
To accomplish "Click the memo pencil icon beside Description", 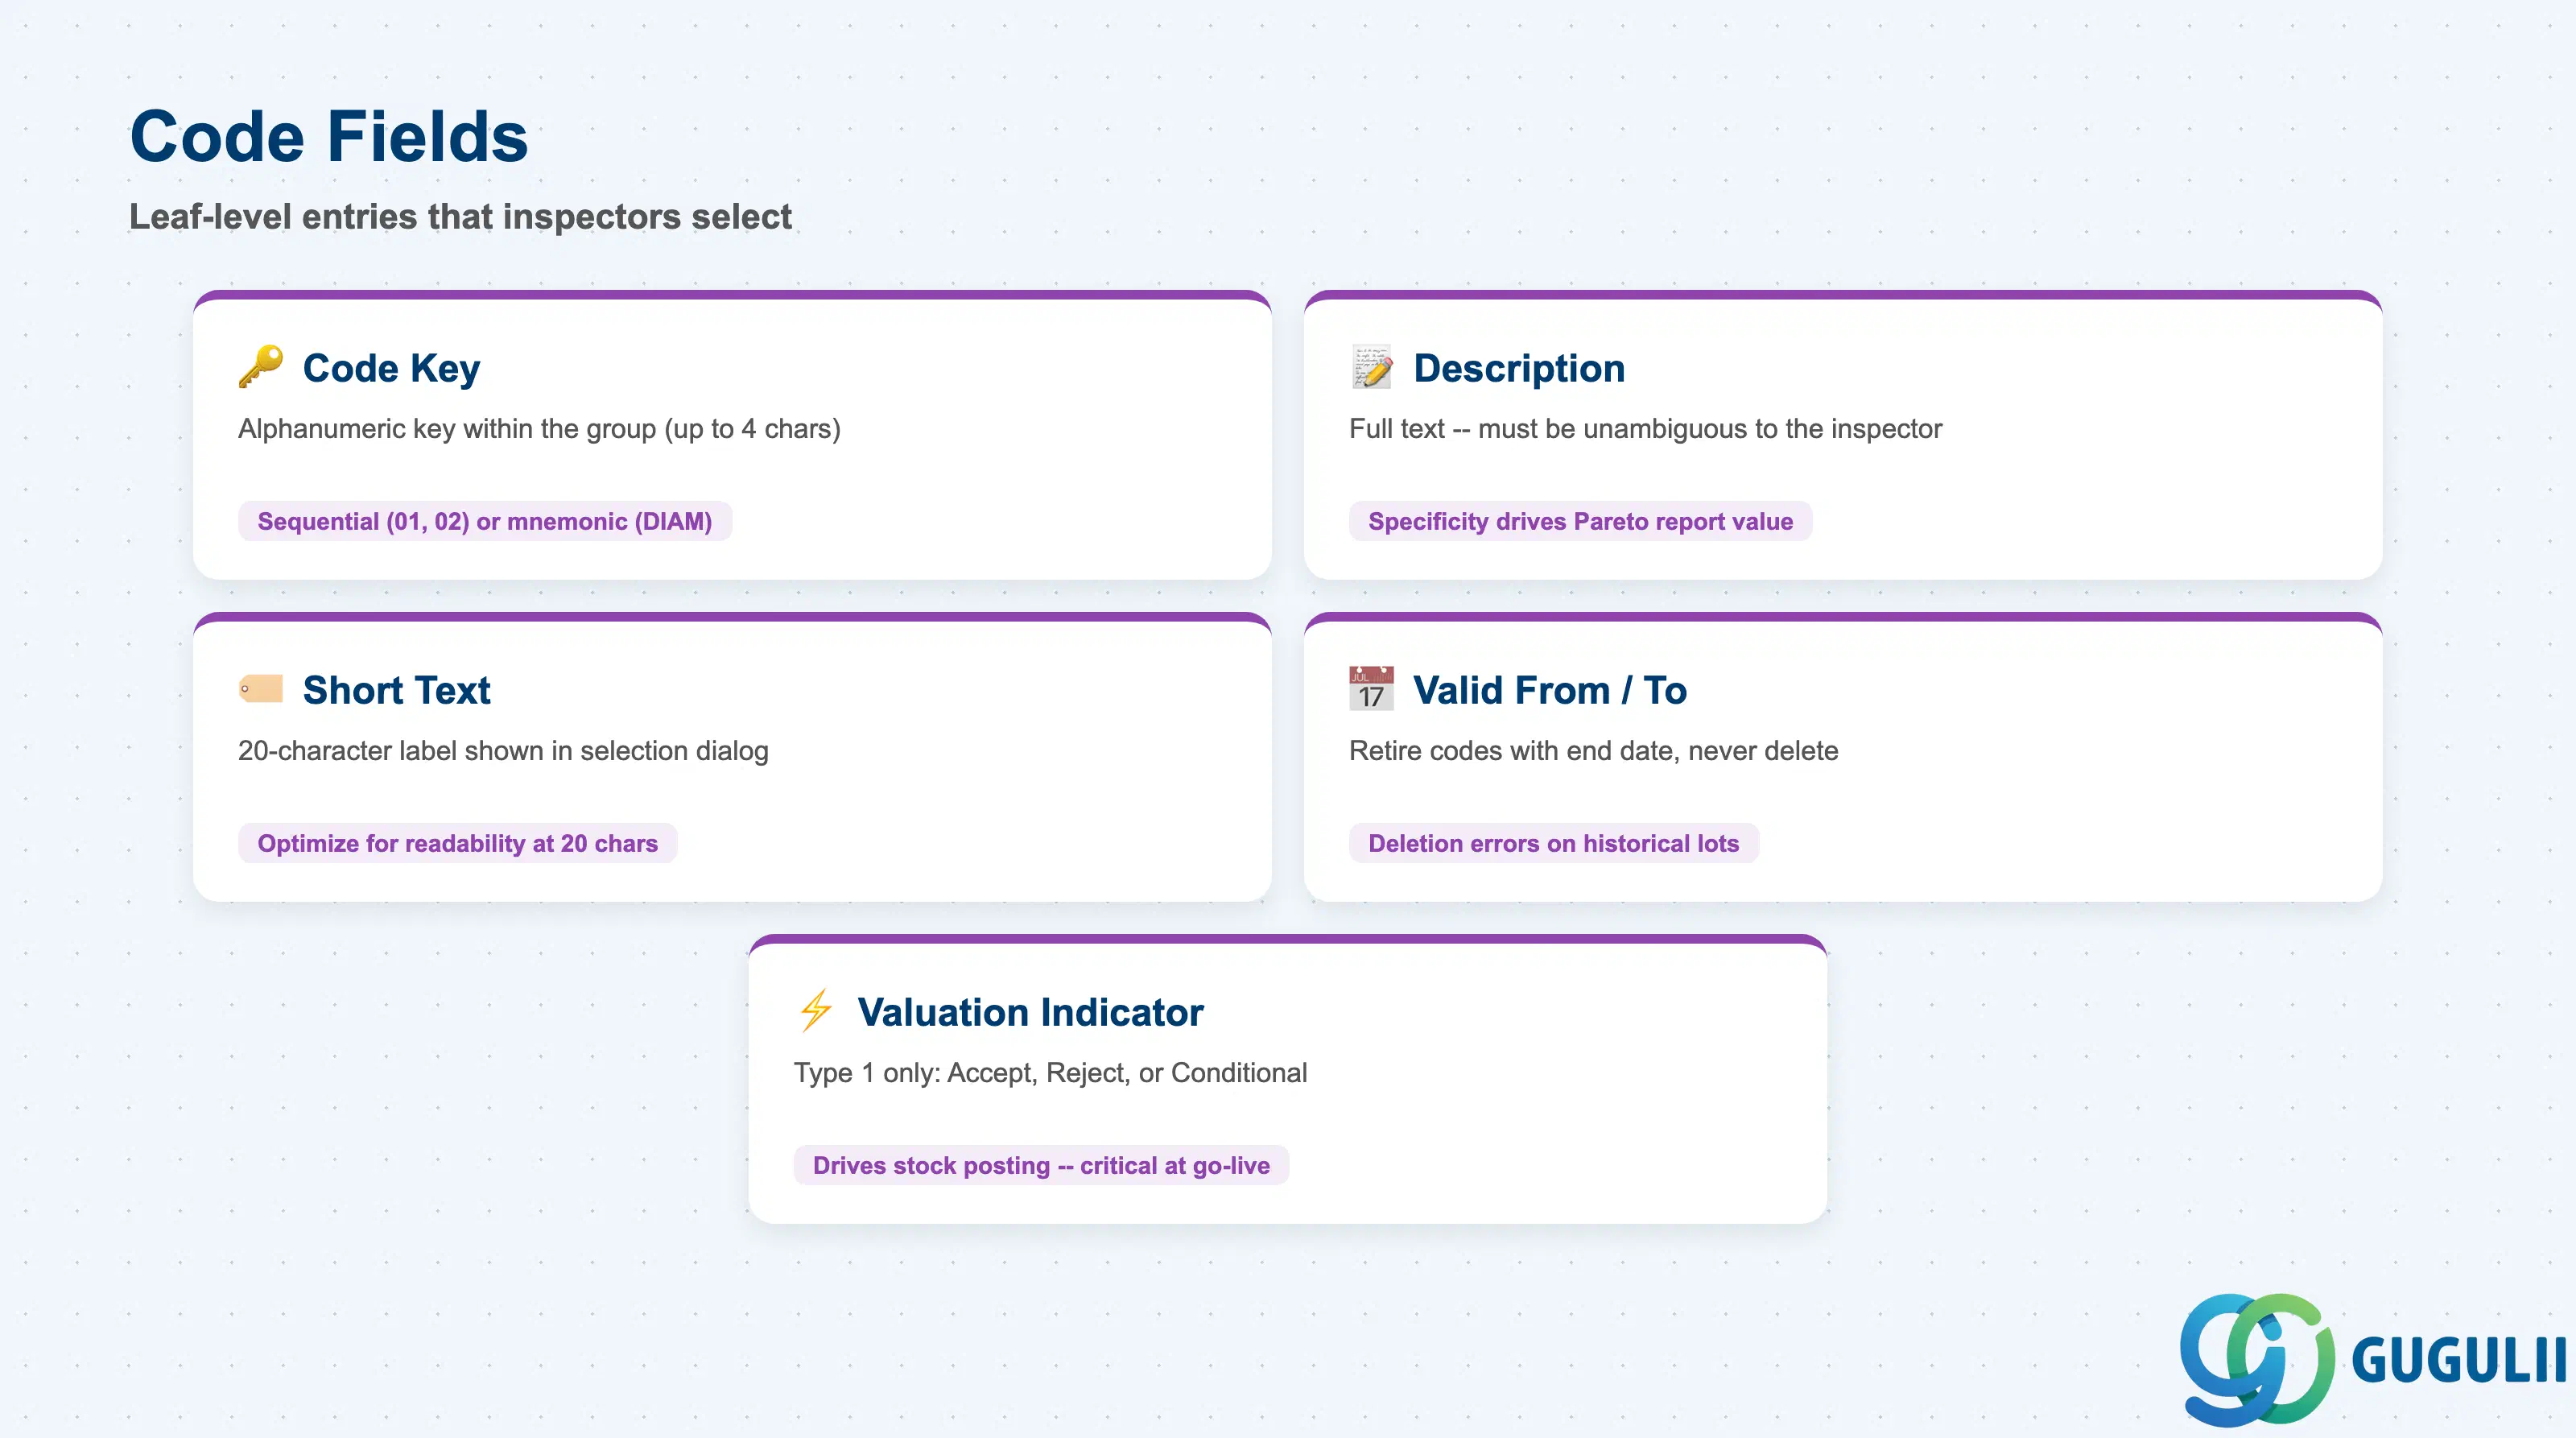I will point(1372,367).
